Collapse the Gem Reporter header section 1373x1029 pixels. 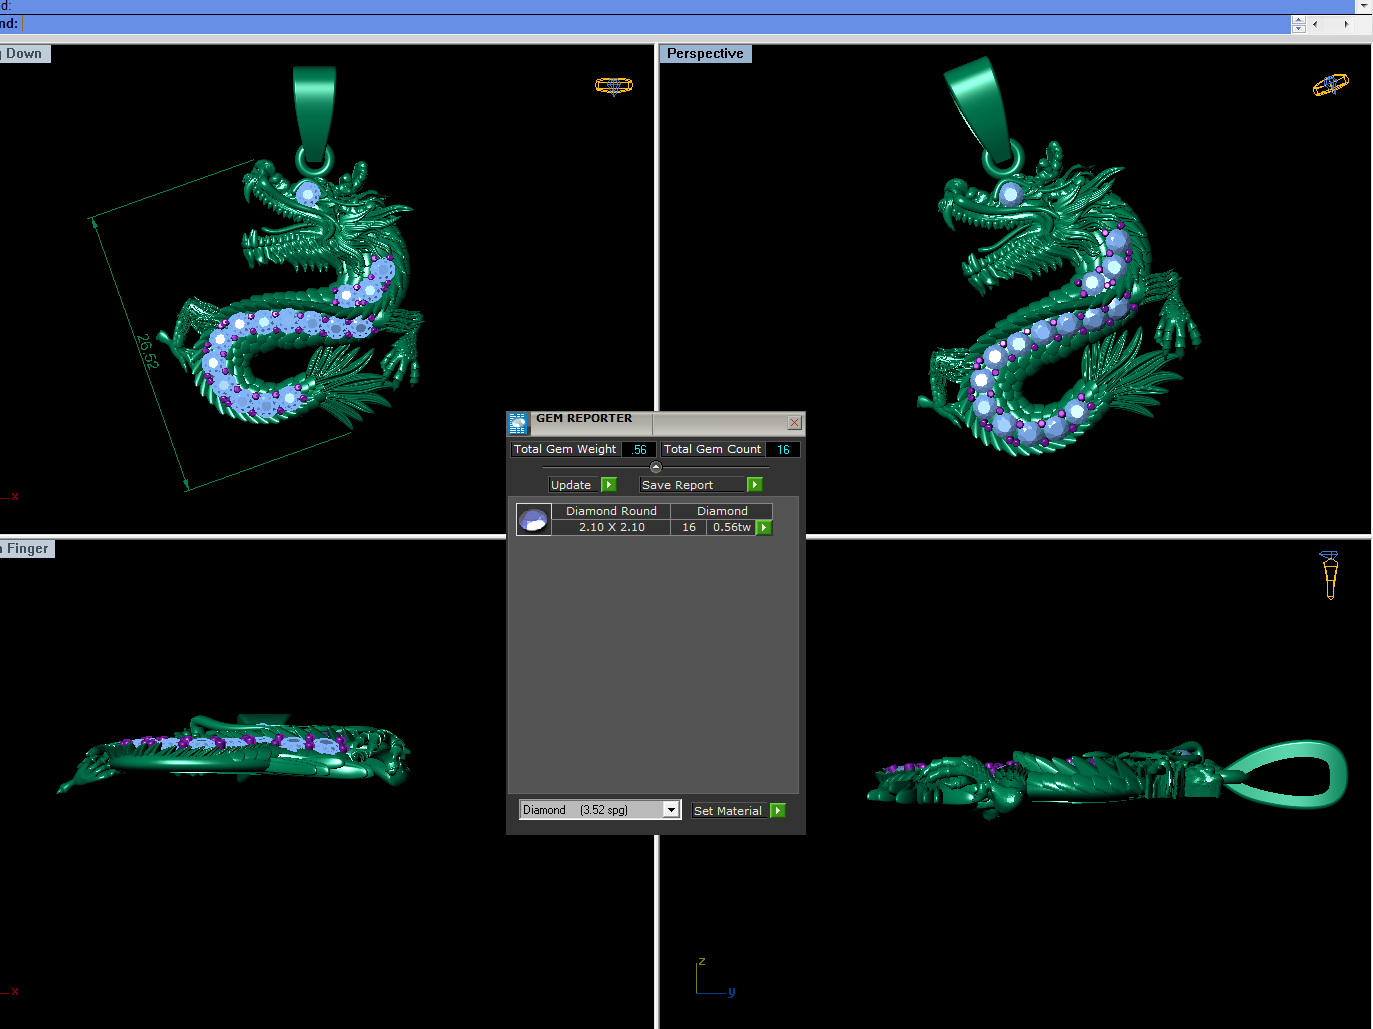point(656,467)
